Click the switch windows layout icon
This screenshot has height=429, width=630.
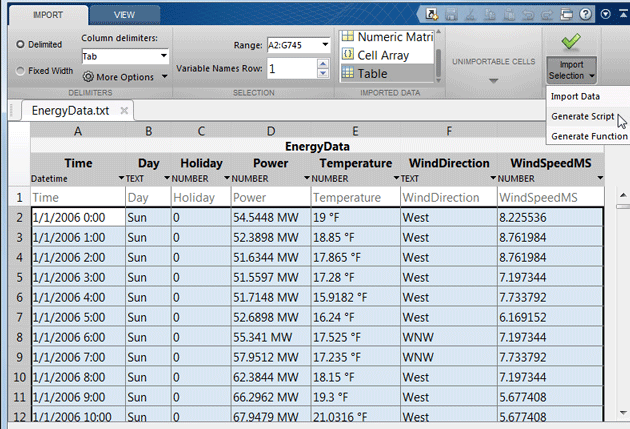(x=564, y=14)
